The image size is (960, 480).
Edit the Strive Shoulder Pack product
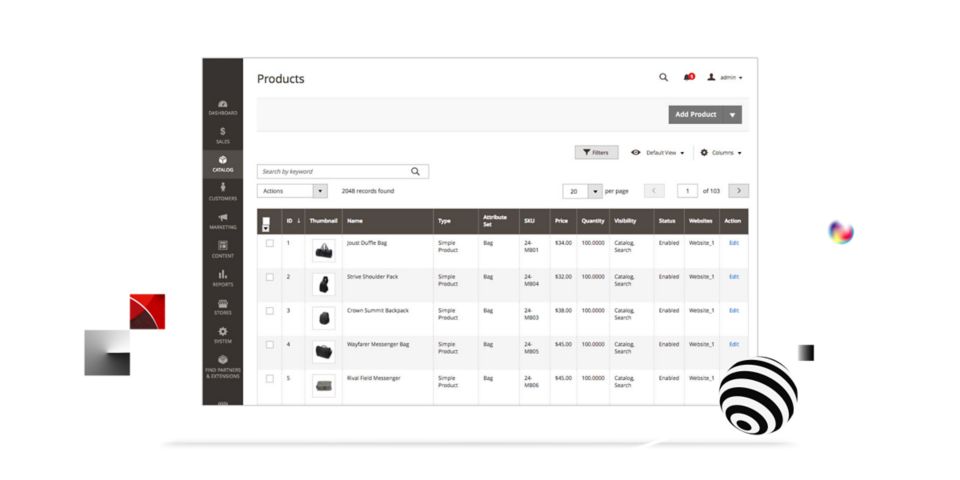(733, 277)
